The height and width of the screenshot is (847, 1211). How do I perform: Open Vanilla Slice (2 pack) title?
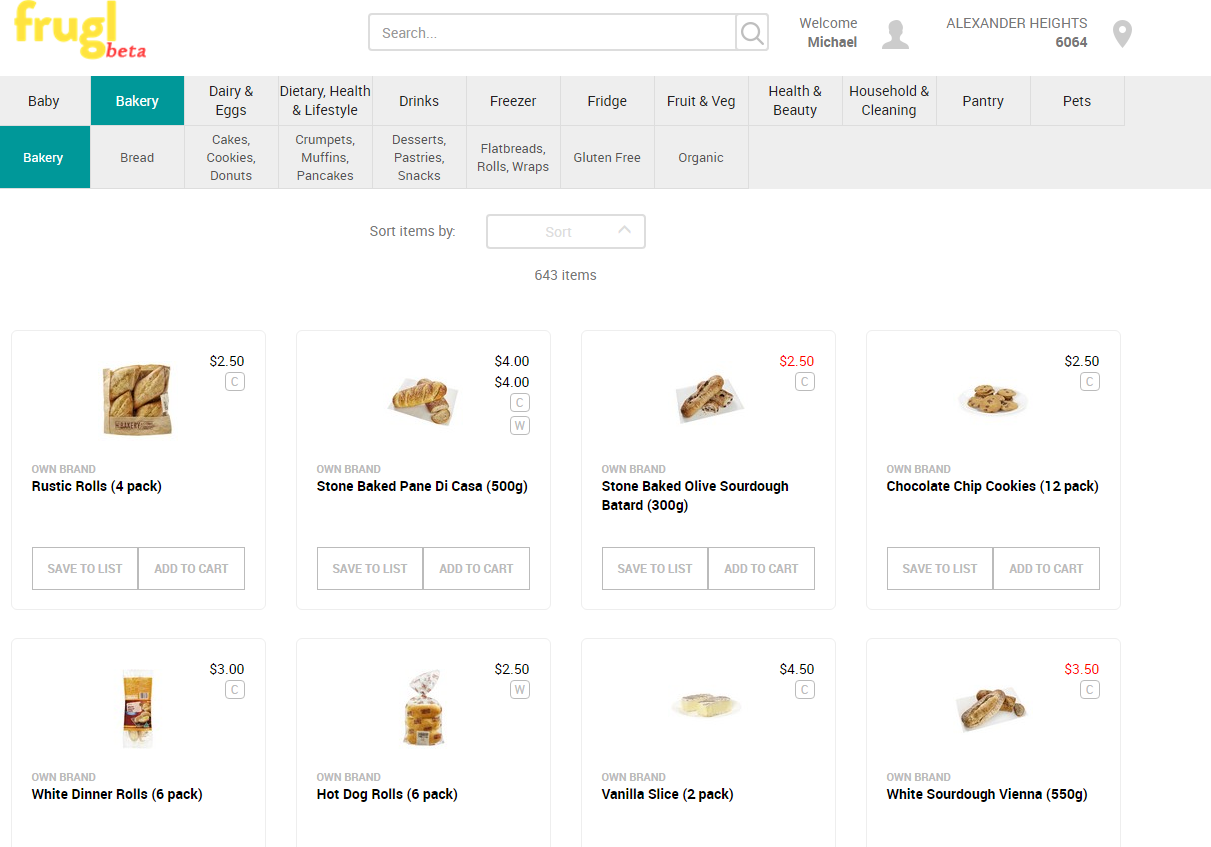coord(668,795)
